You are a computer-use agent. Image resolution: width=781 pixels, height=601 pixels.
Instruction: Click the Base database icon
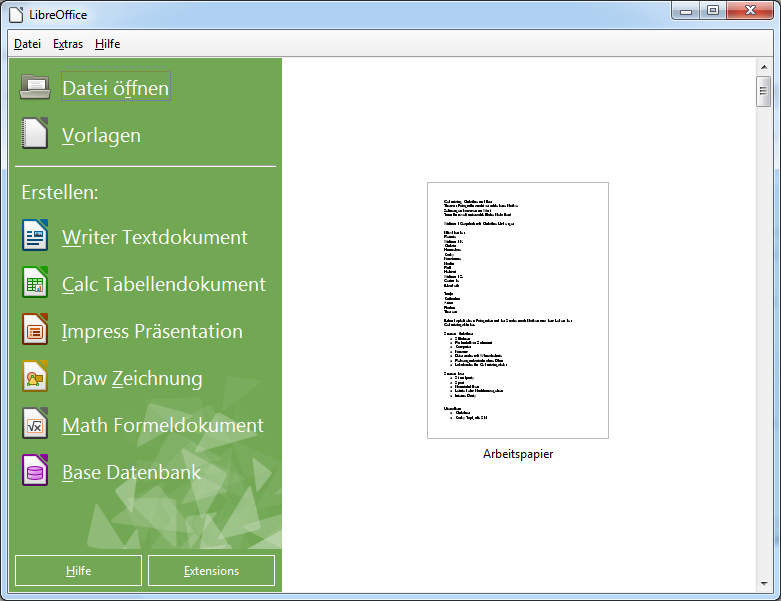coord(35,472)
